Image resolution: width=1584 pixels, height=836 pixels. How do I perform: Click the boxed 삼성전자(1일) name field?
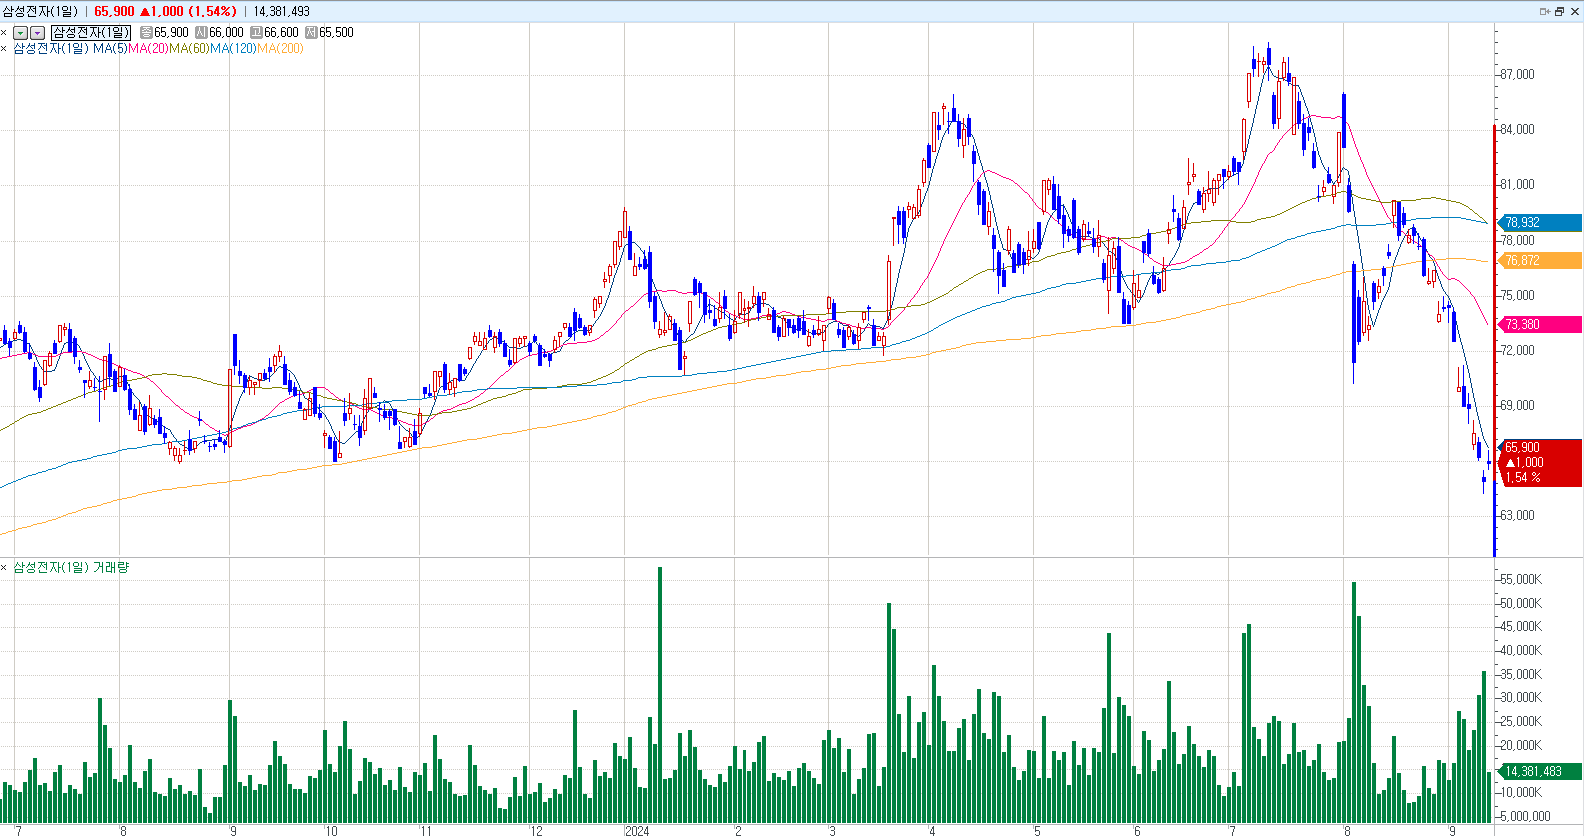91,33
